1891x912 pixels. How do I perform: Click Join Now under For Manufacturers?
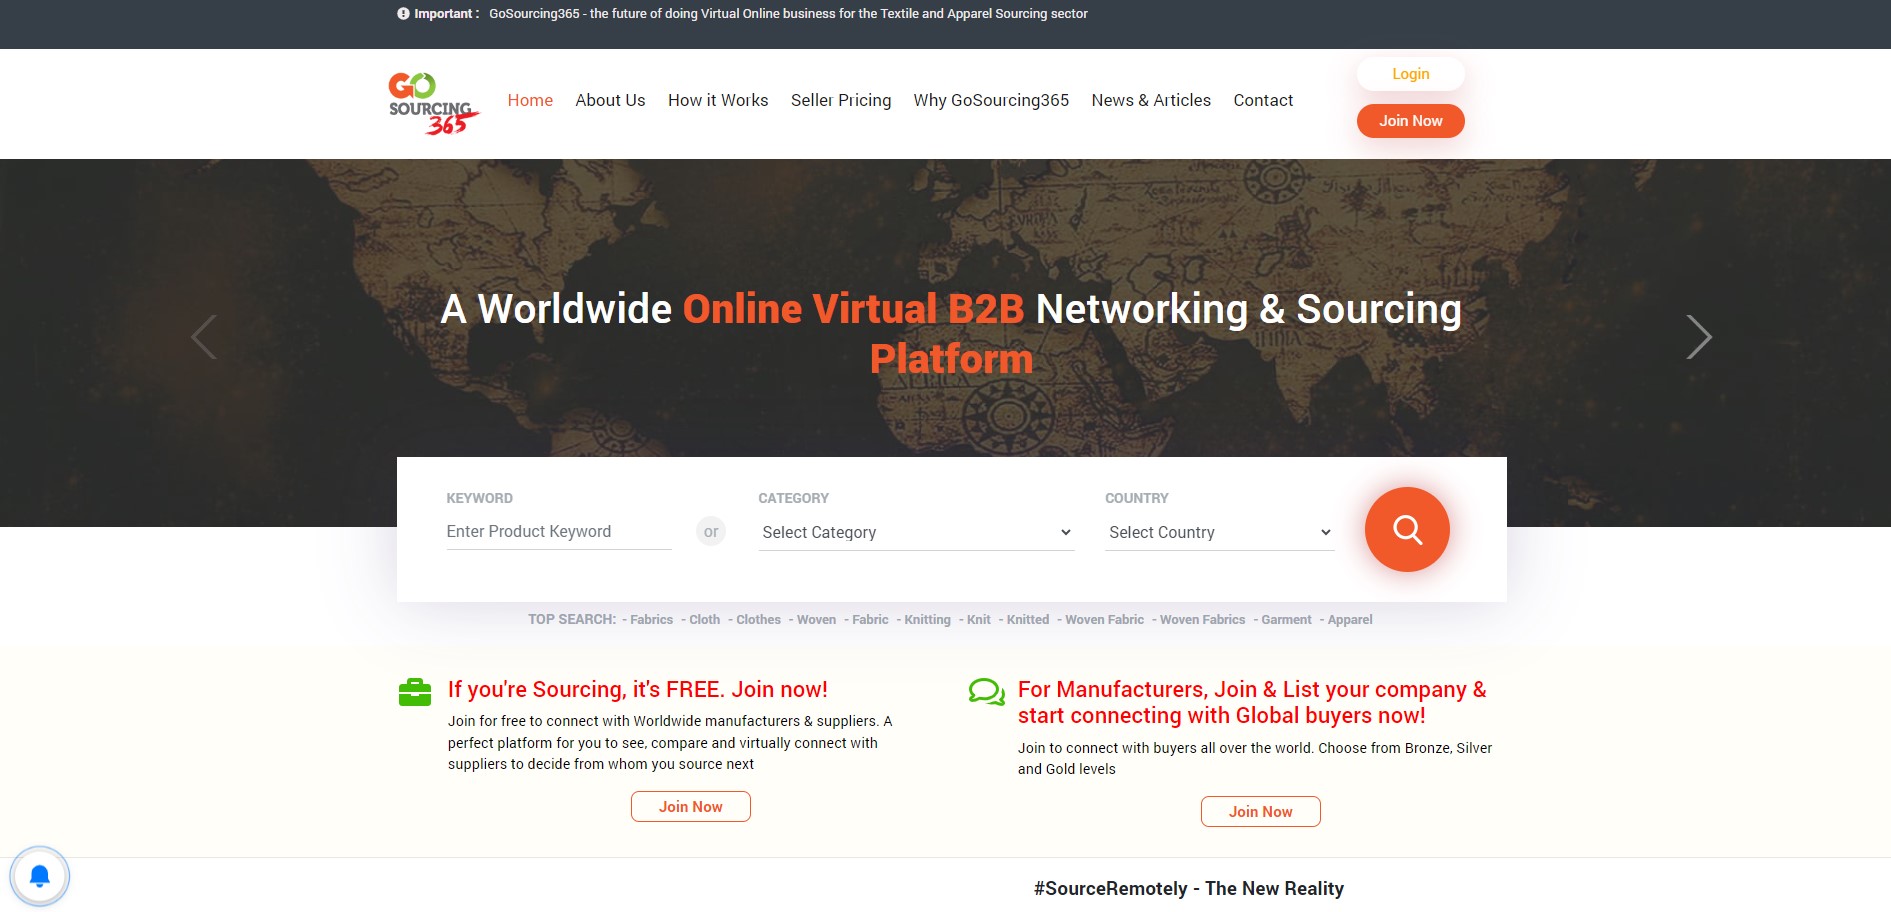(x=1261, y=812)
